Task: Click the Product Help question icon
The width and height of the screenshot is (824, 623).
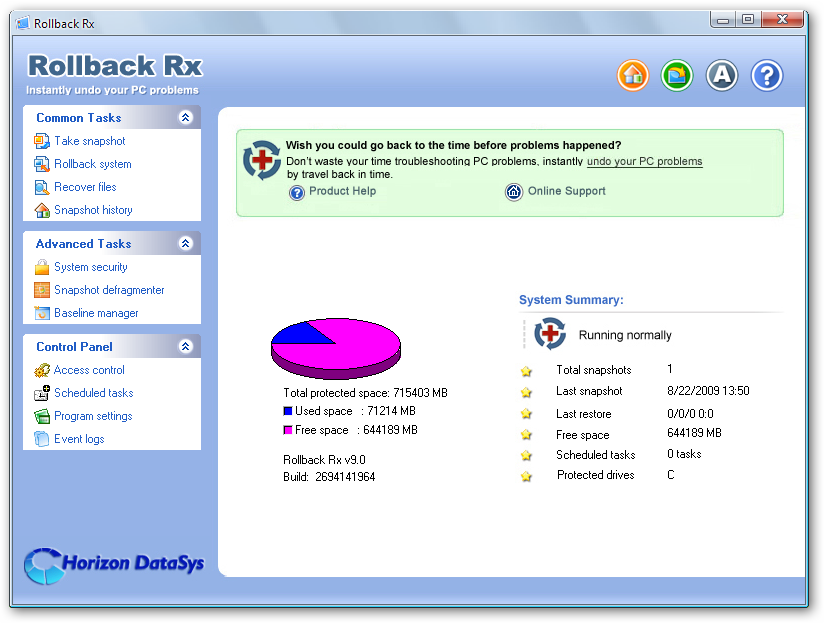Action: [x=297, y=193]
